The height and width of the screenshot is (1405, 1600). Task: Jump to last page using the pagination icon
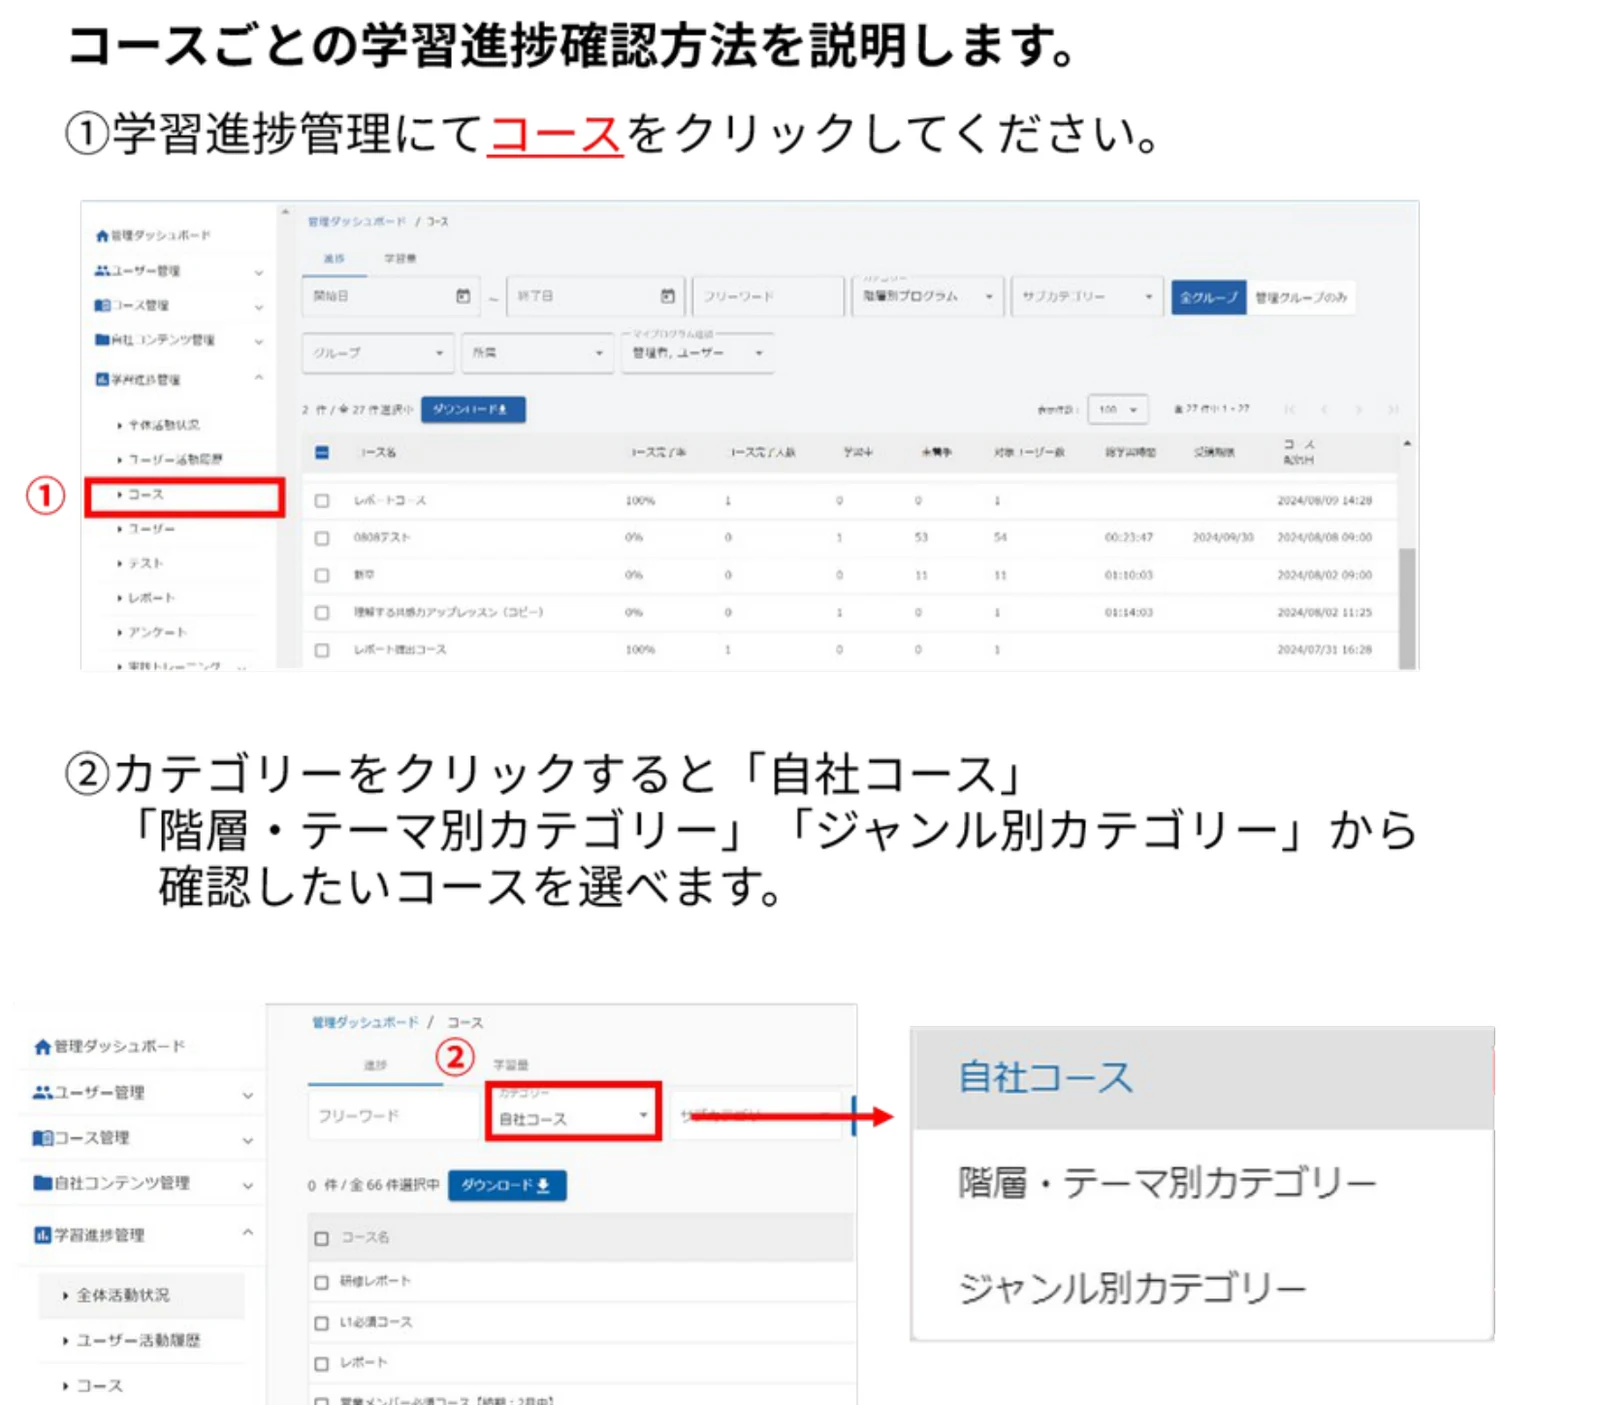tap(1392, 409)
